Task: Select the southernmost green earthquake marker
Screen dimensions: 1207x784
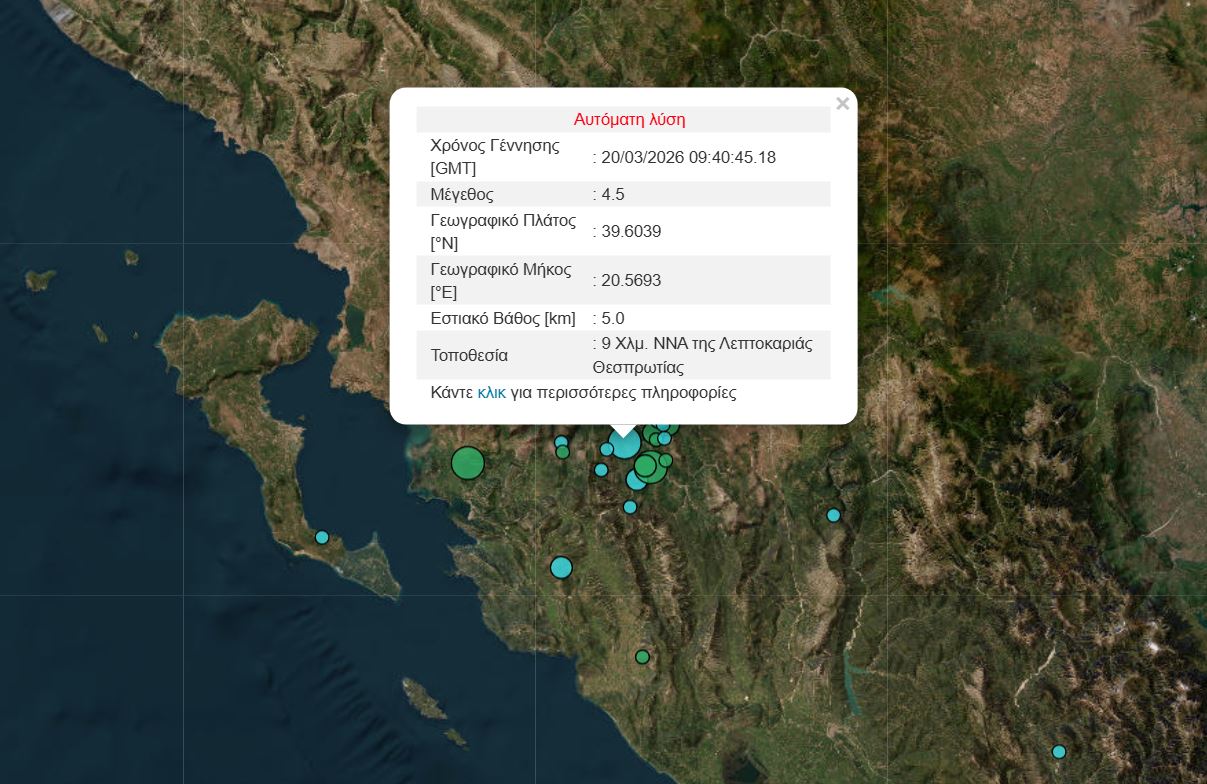Action: click(642, 657)
